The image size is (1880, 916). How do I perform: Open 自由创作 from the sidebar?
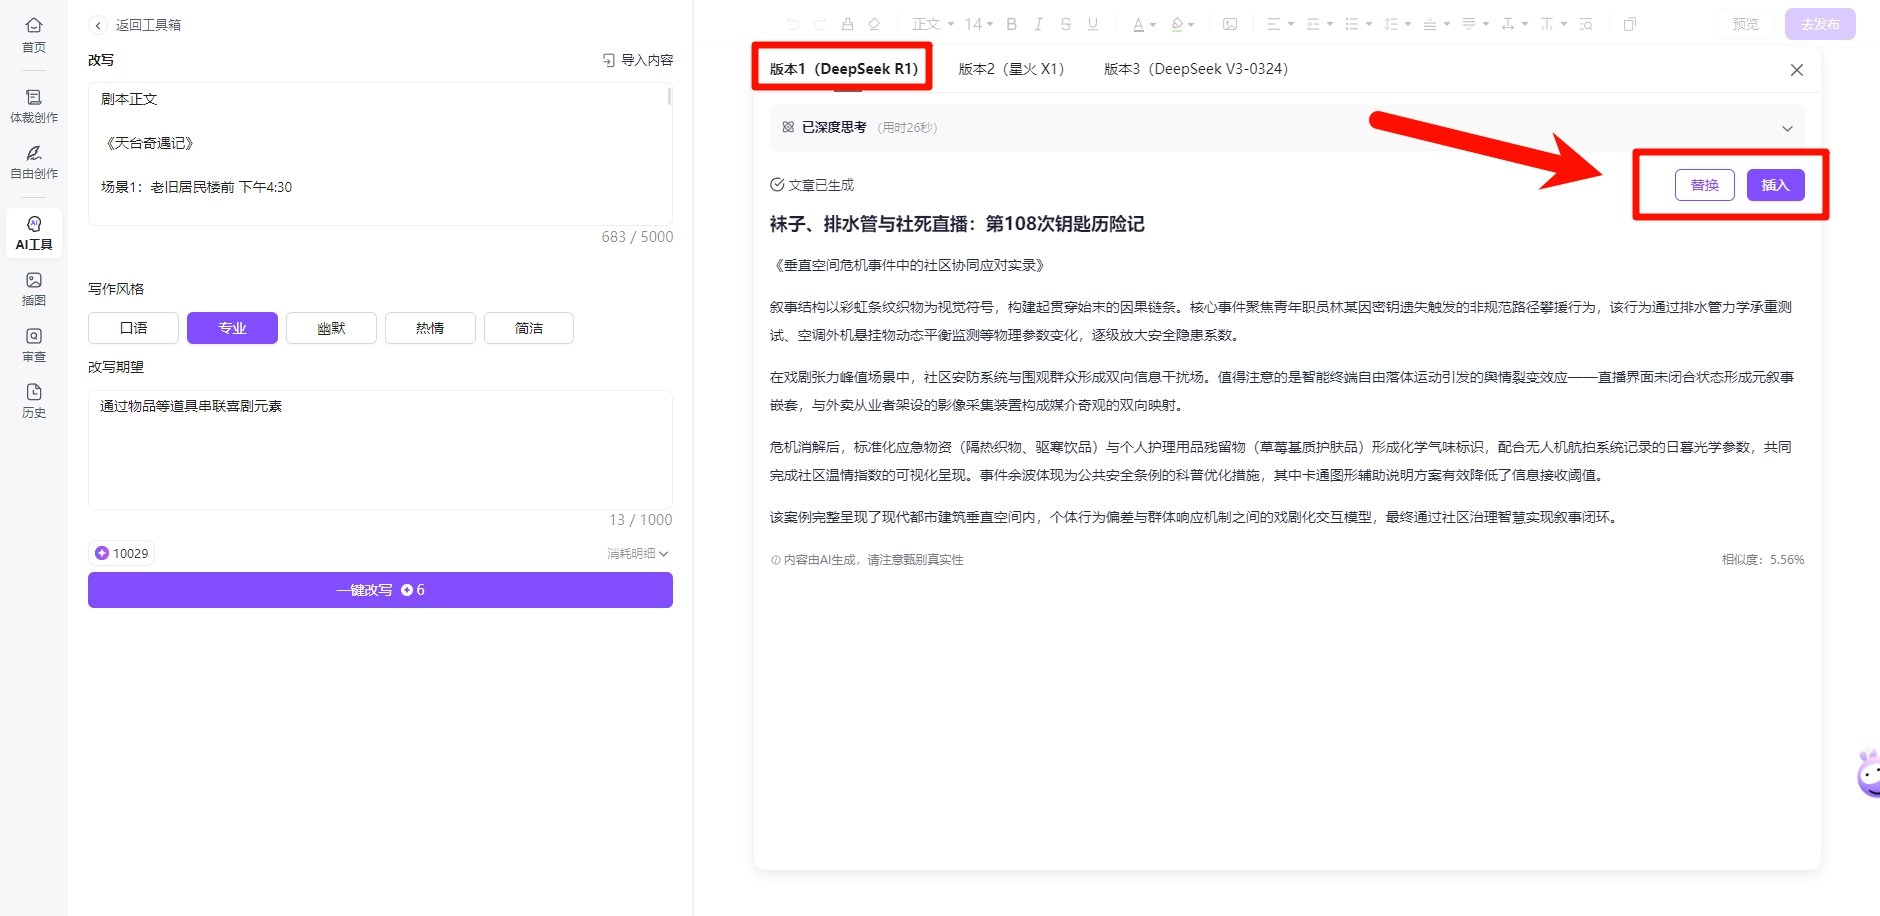pos(34,163)
